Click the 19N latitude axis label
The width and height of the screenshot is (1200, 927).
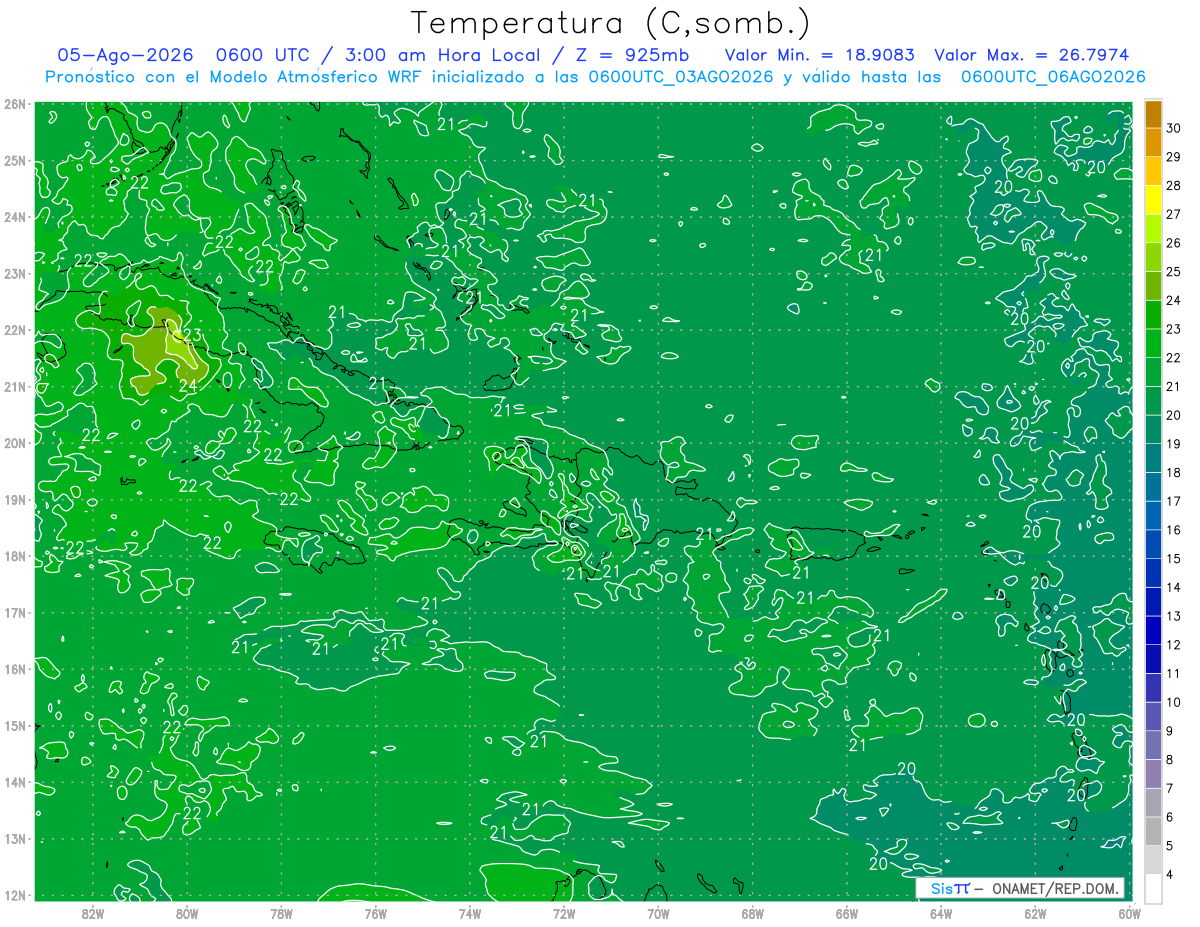point(15,500)
